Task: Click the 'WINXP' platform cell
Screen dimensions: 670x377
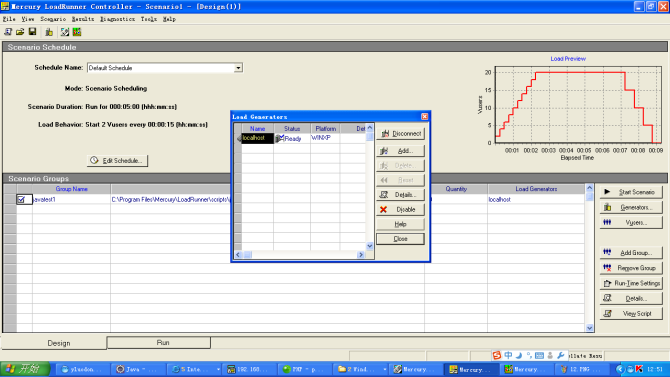Action: click(326, 138)
